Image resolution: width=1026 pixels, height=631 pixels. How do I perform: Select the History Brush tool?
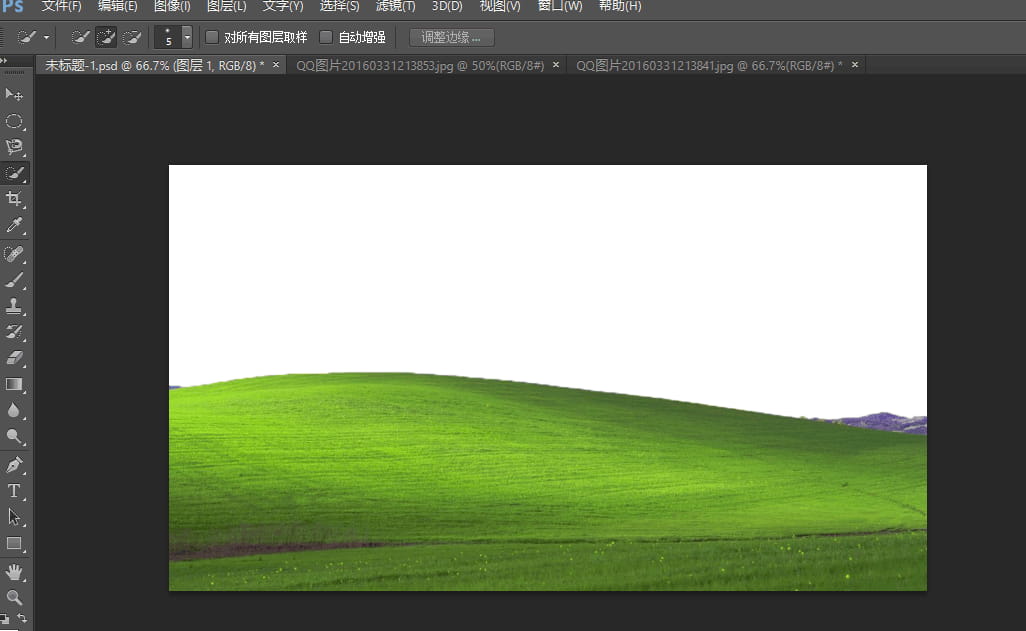pos(14,333)
